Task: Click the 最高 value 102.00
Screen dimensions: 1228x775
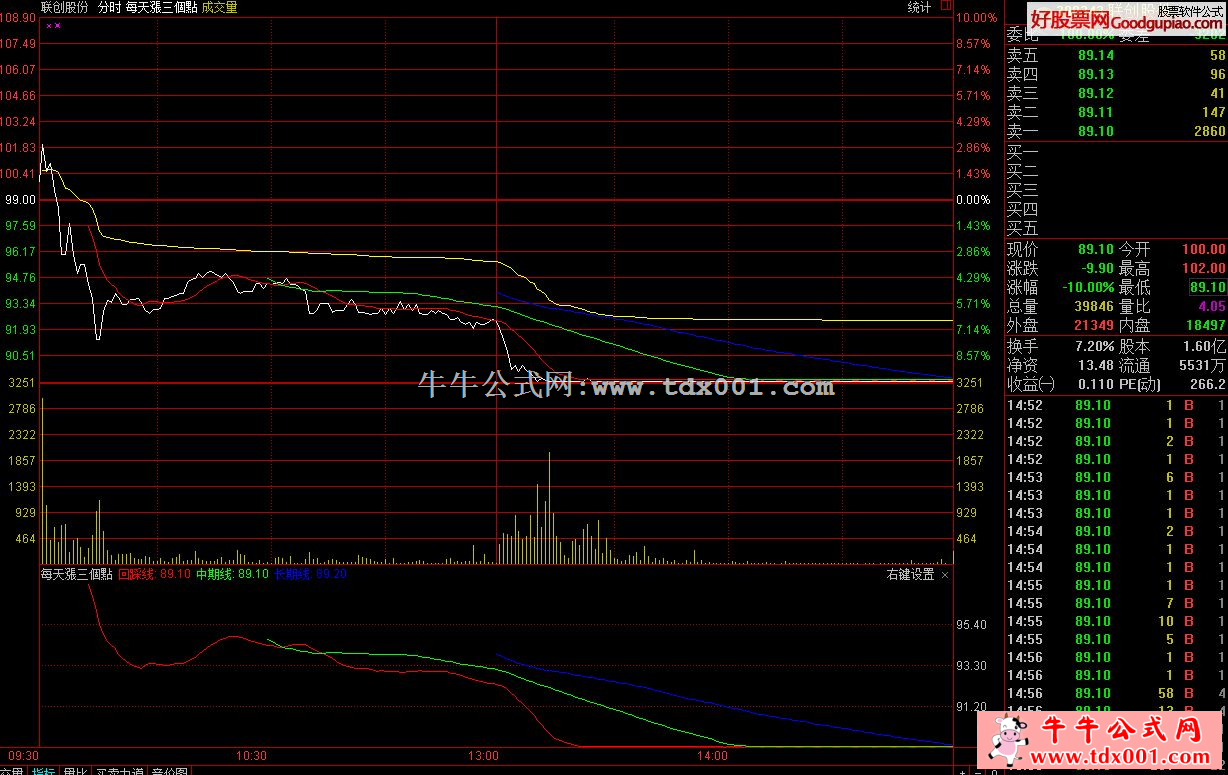Action: (1203, 268)
